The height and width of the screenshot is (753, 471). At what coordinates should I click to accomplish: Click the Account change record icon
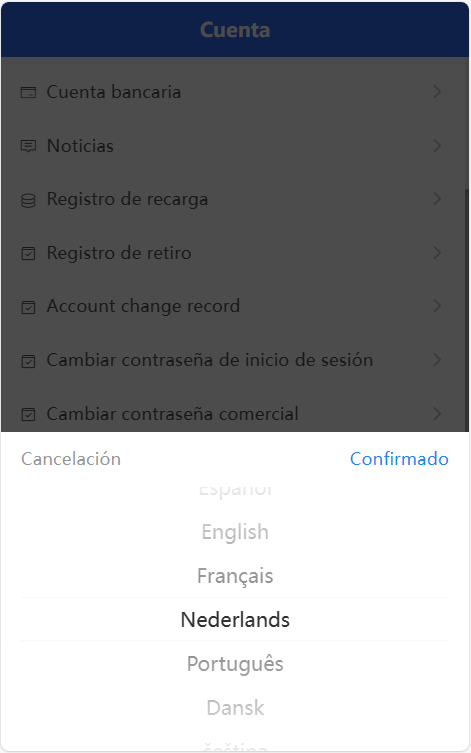pos(28,307)
